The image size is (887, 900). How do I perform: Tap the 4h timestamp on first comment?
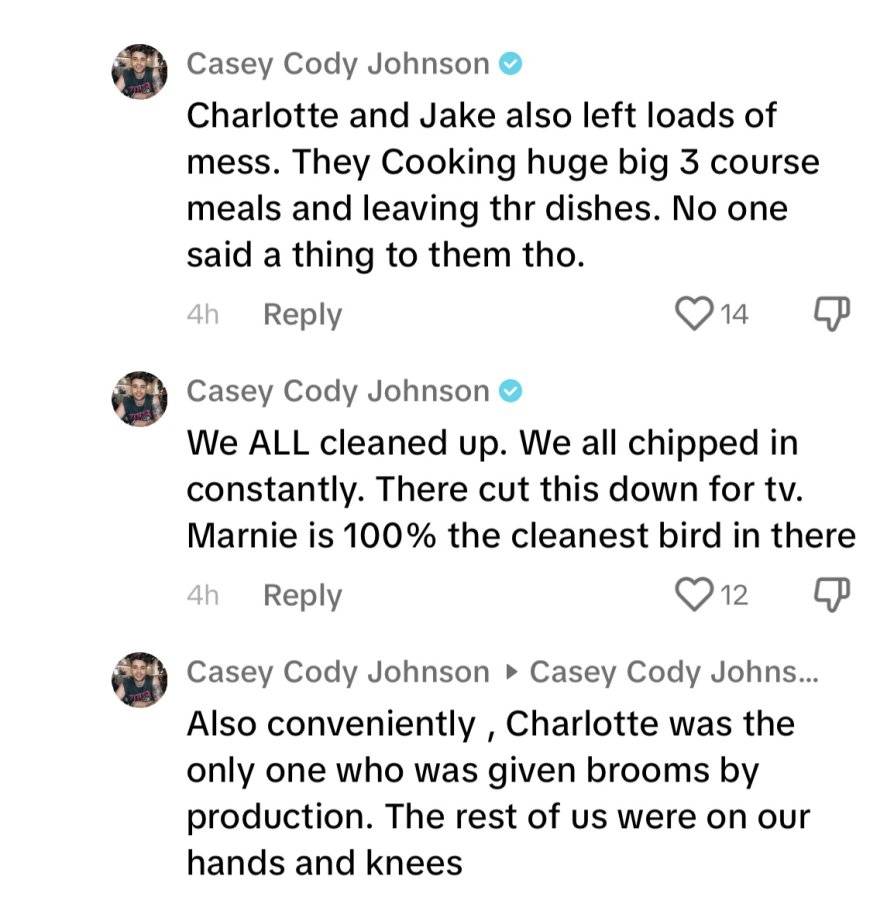(203, 315)
